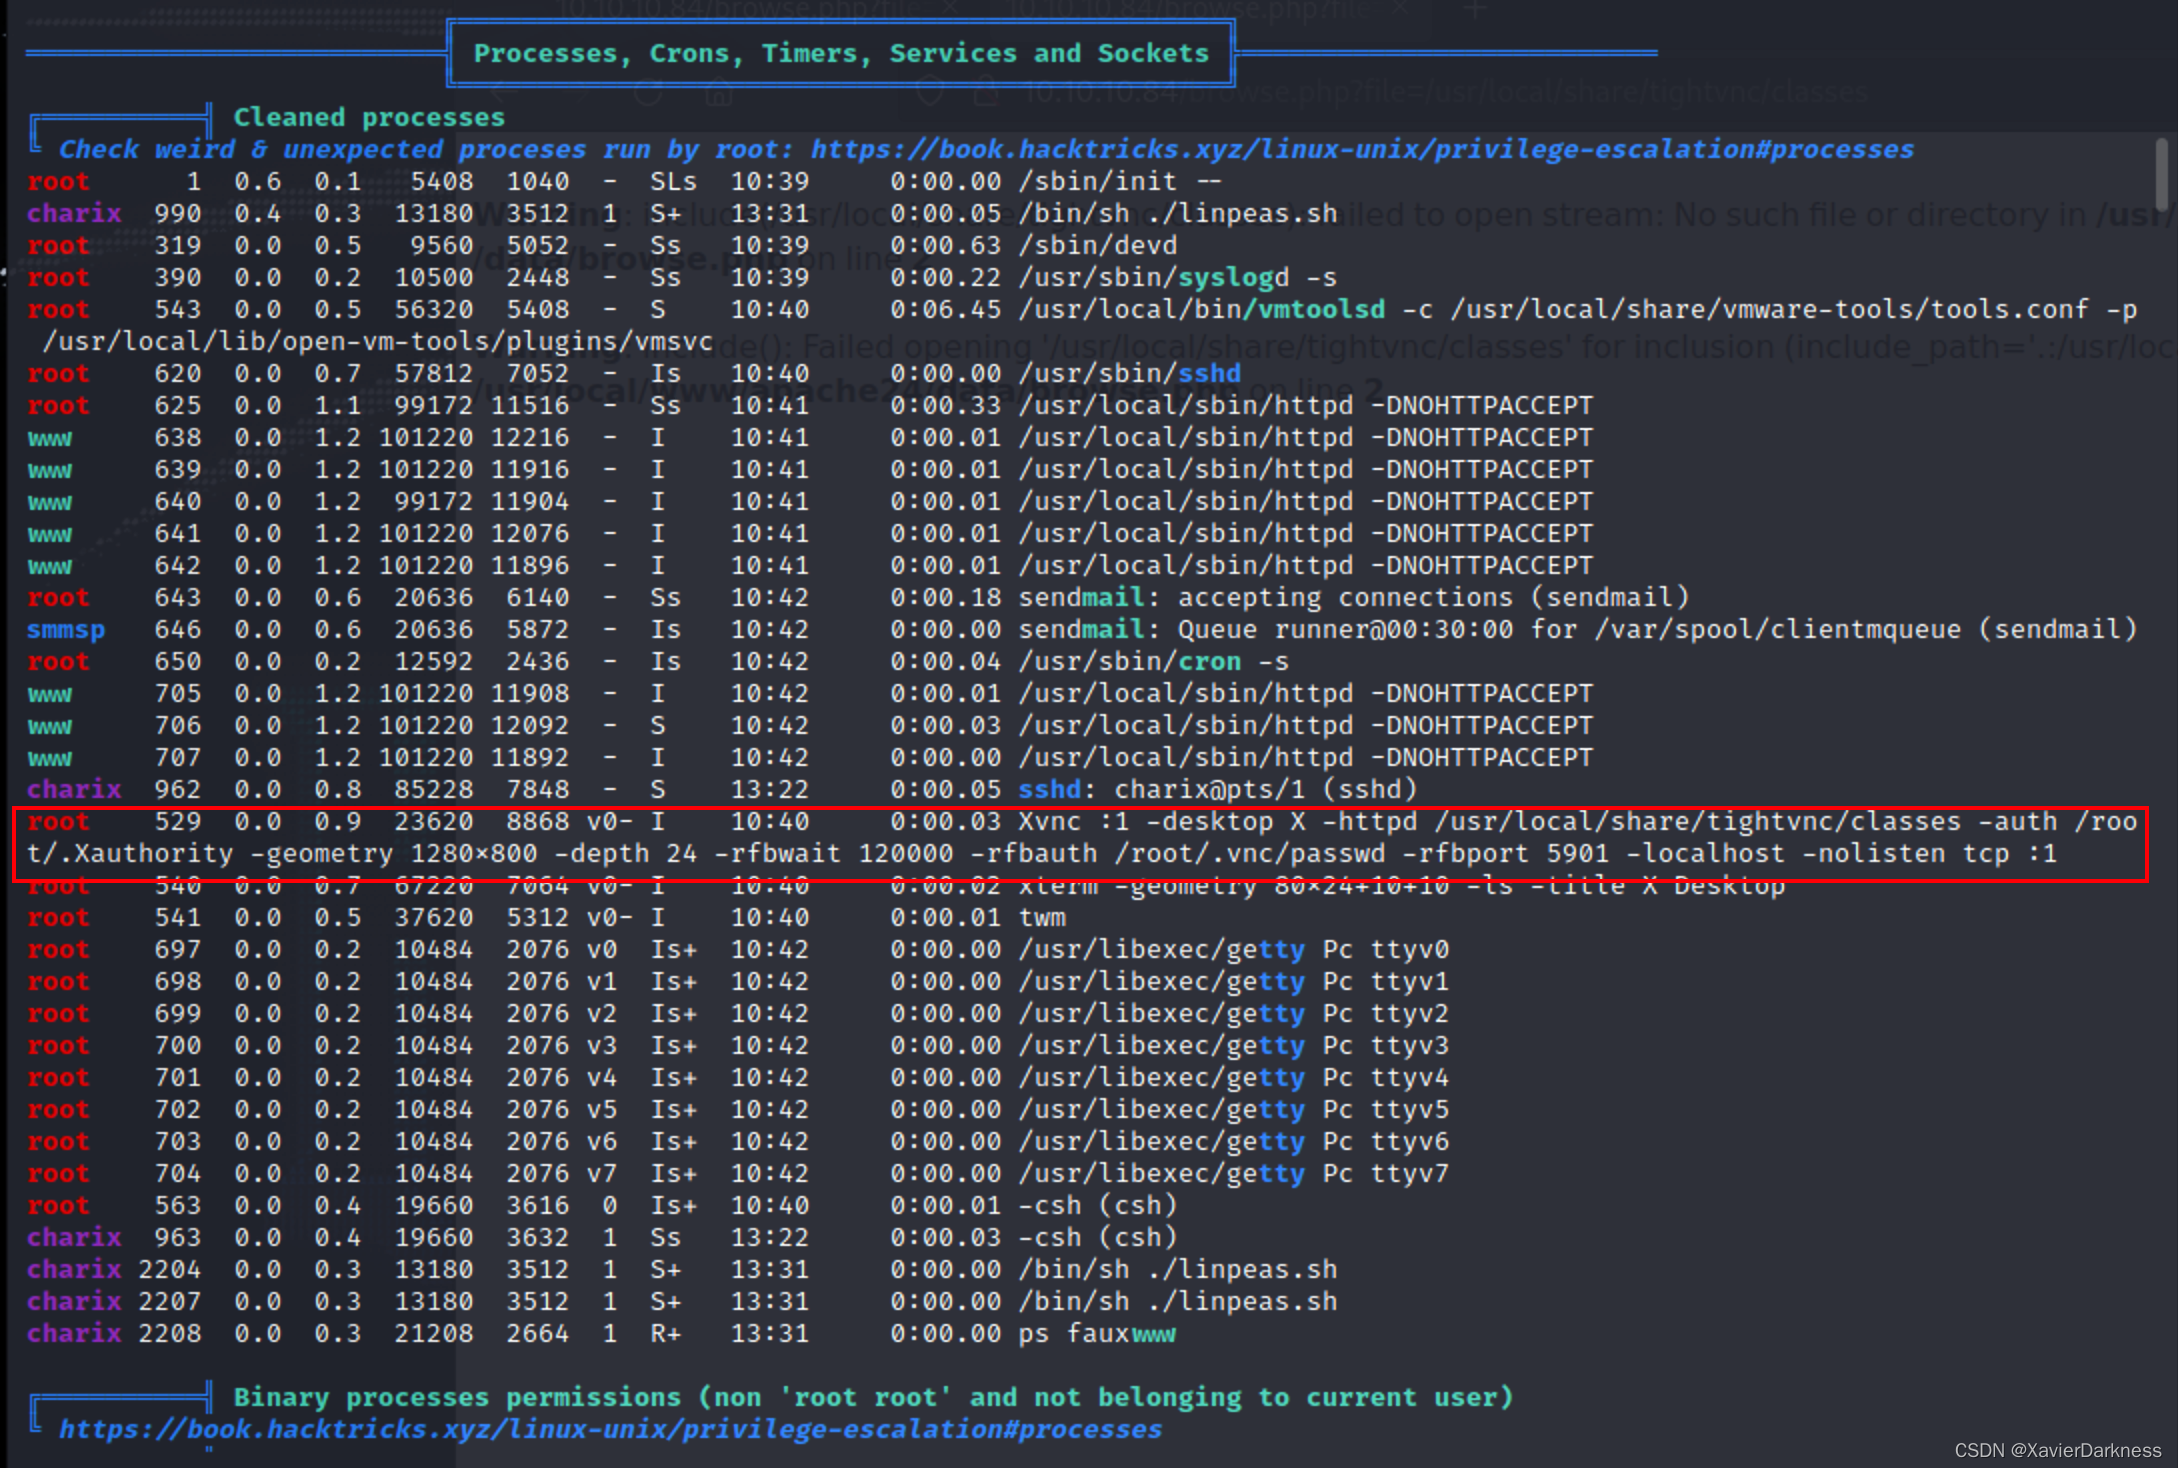Click the 'Cleaned processes' section heading
The height and width of the screenshot is (1468, 2178).
tap(369, 117)
